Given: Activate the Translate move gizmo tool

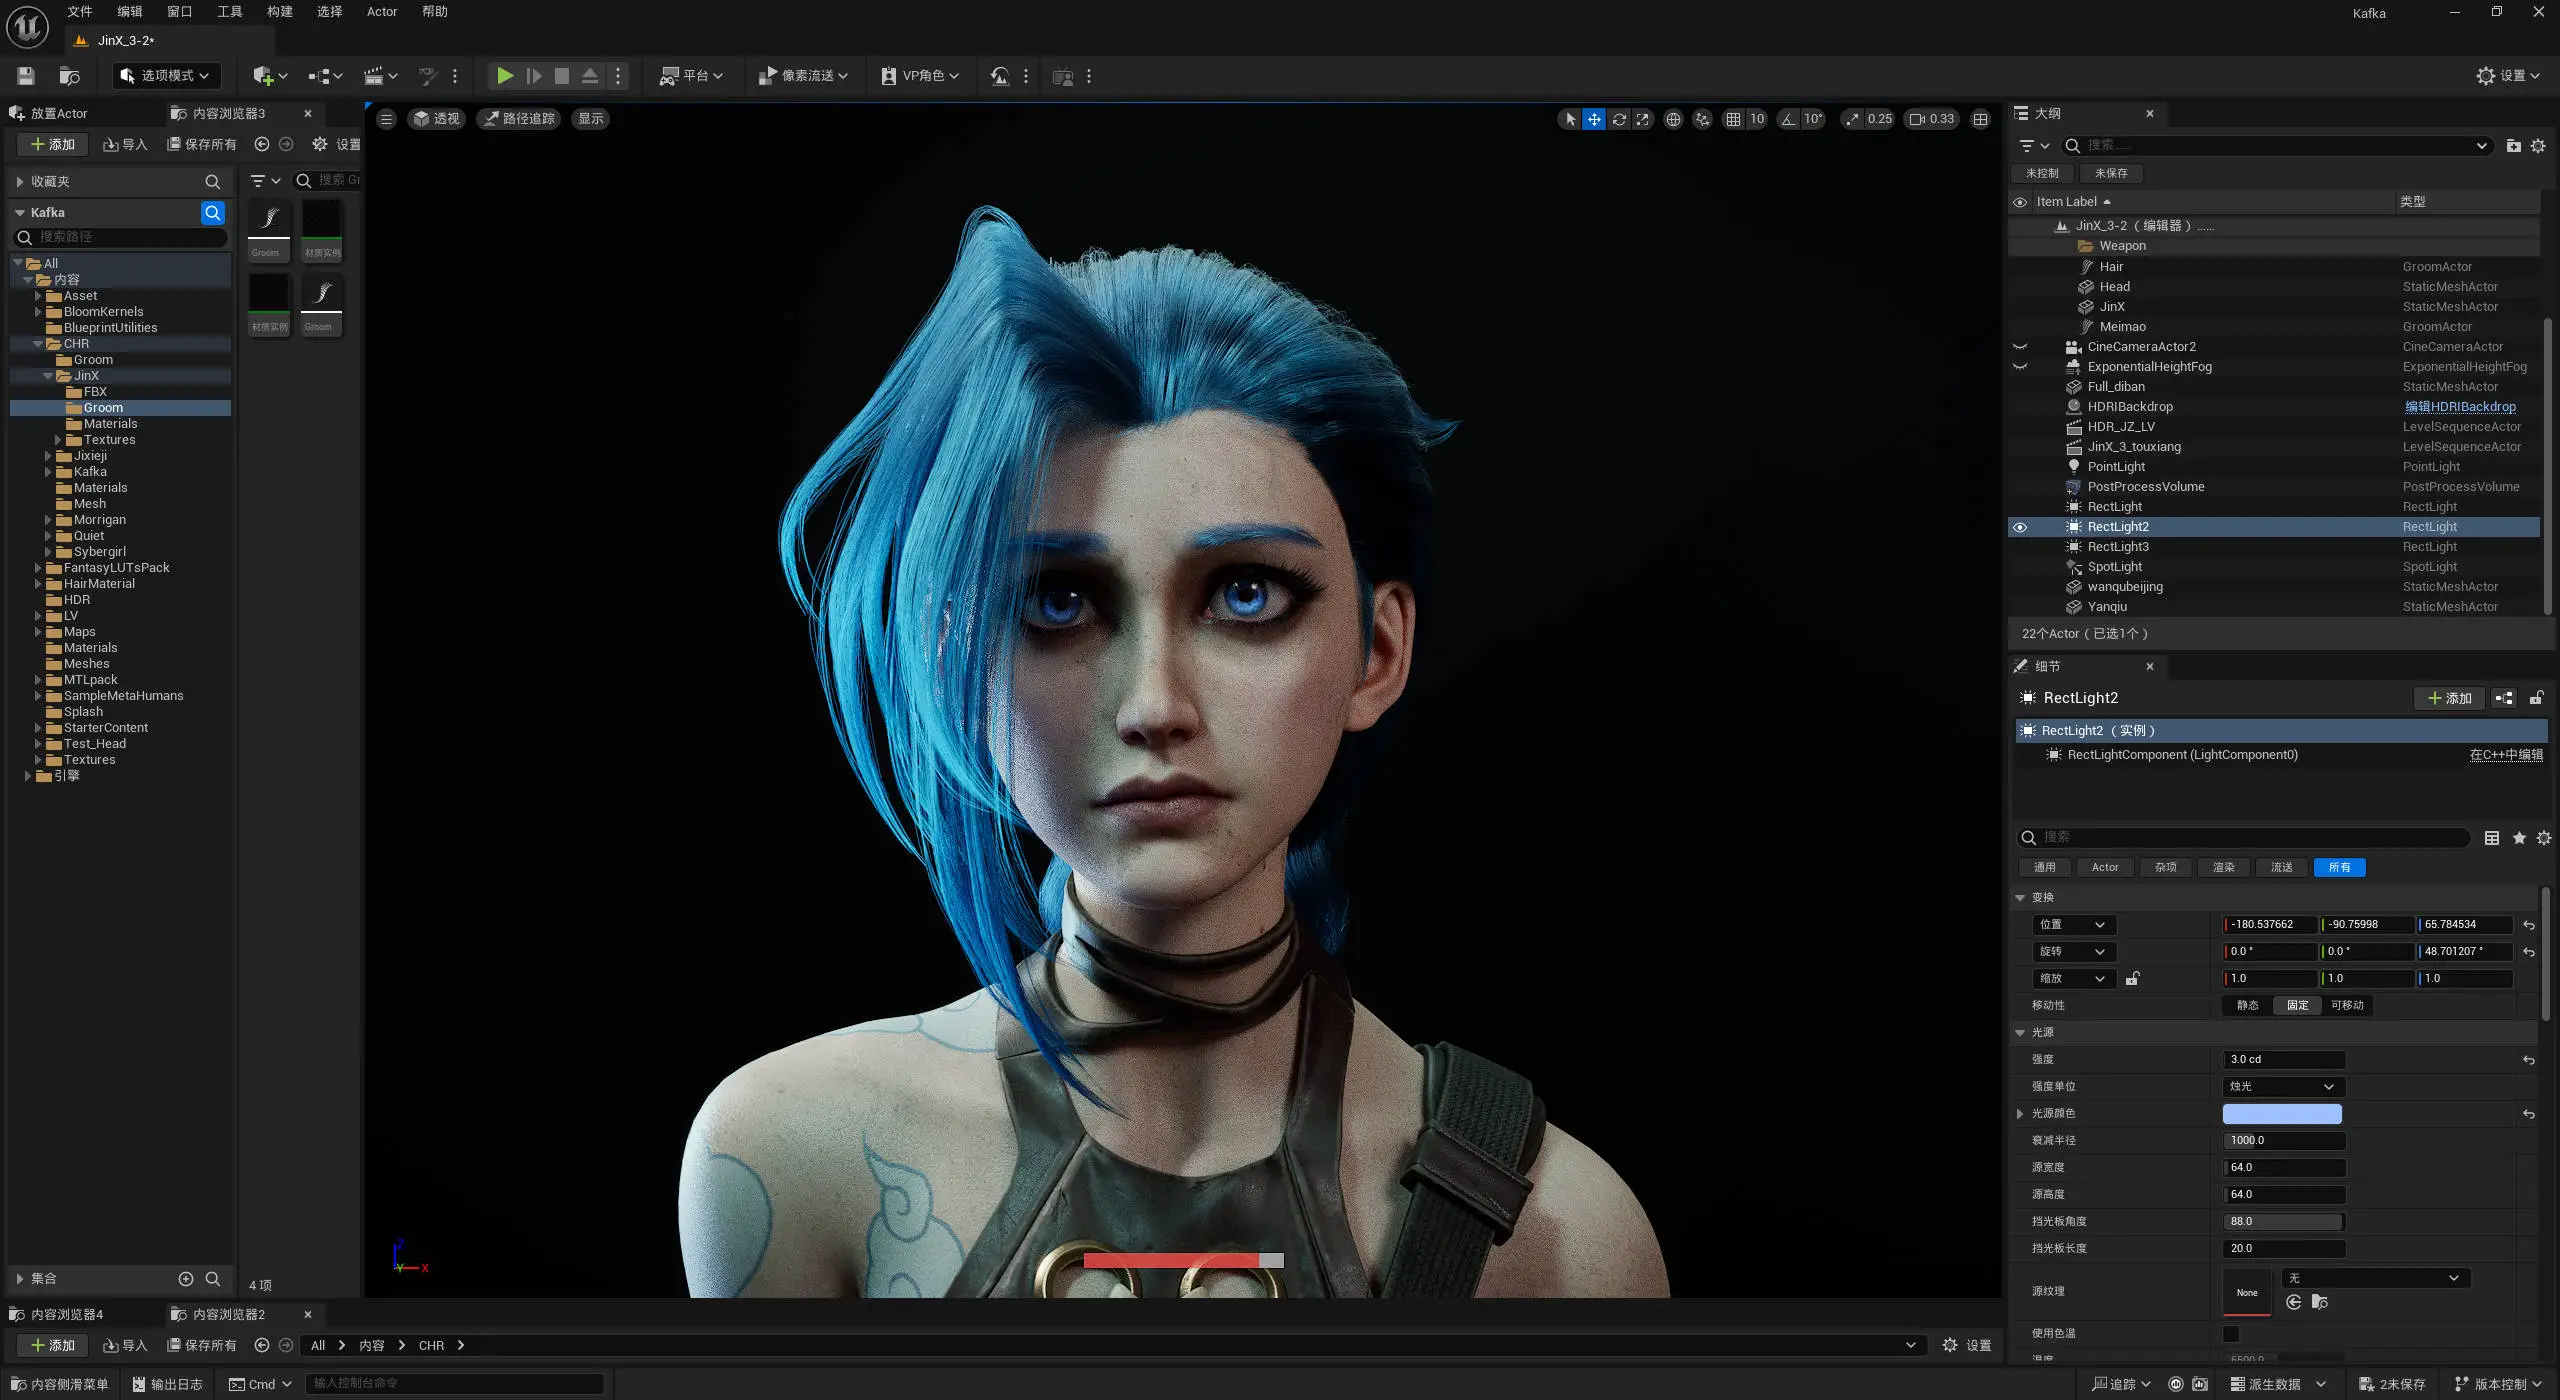Looking at the screenshot, I should (1594, 119).
